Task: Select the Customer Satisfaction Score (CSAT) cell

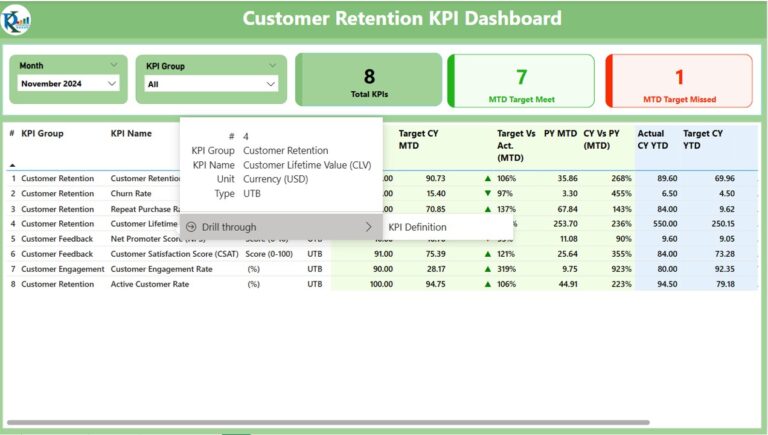Action: pyautogui.click(x=174, y=254)
